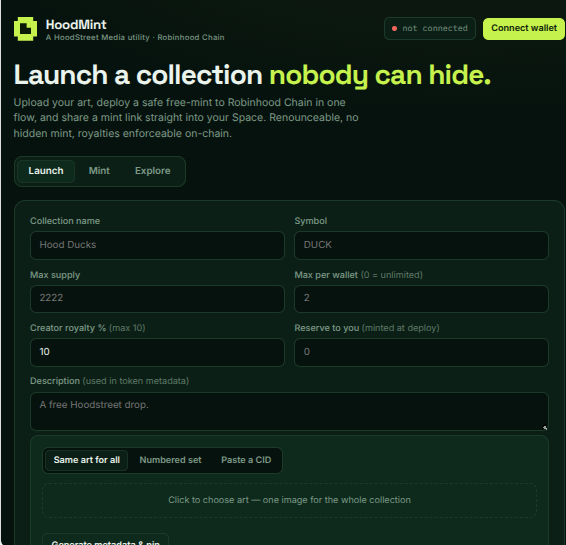Click the Max per wallet input
The width and height of the screenshot is (566, 545).
(x=421, y=298)
